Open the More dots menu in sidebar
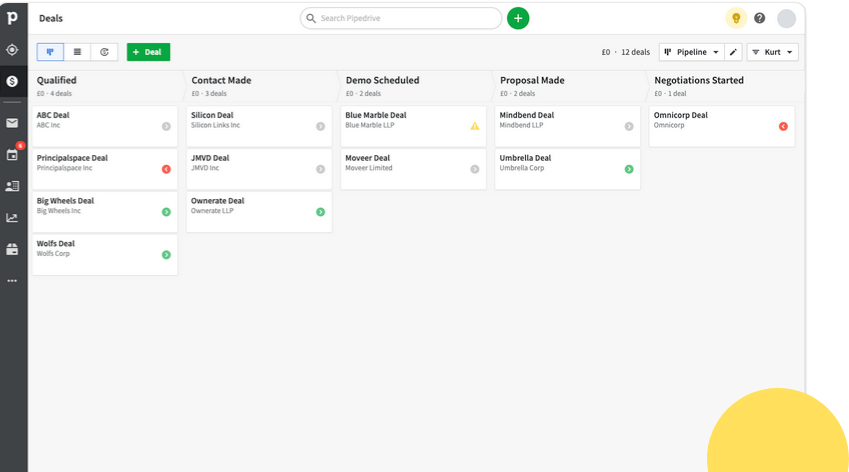The height and width of the screenshot is (472, 849). (12, 281)
